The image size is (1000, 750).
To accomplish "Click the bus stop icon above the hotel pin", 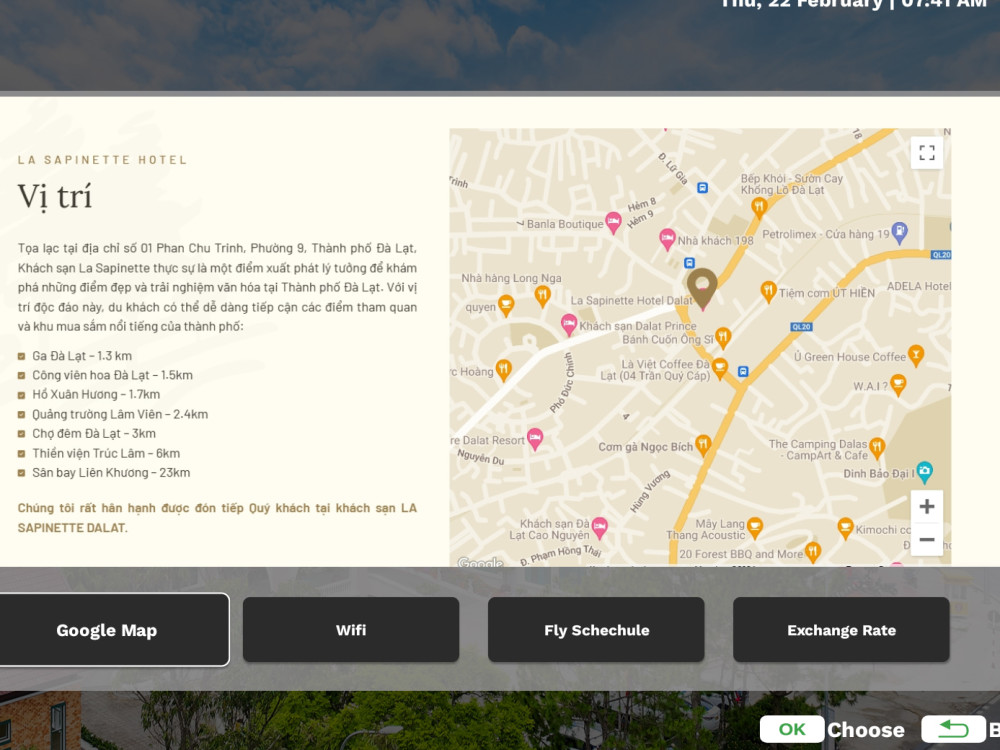I will tap(689, 263).
